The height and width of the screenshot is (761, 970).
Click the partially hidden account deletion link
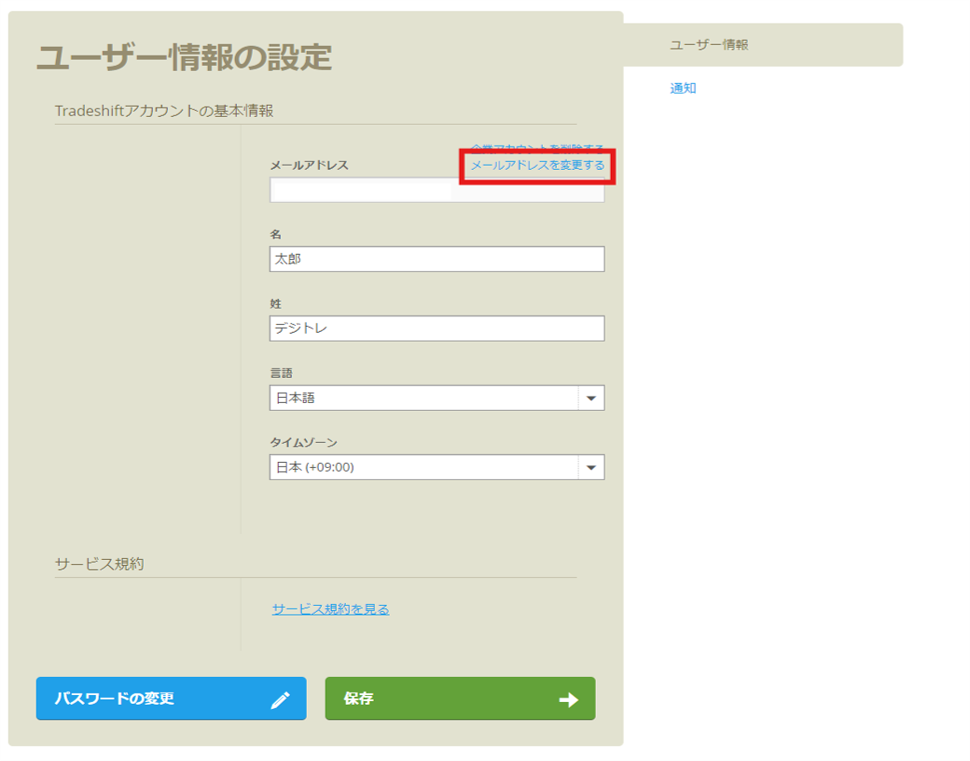(x=537, y=147)
